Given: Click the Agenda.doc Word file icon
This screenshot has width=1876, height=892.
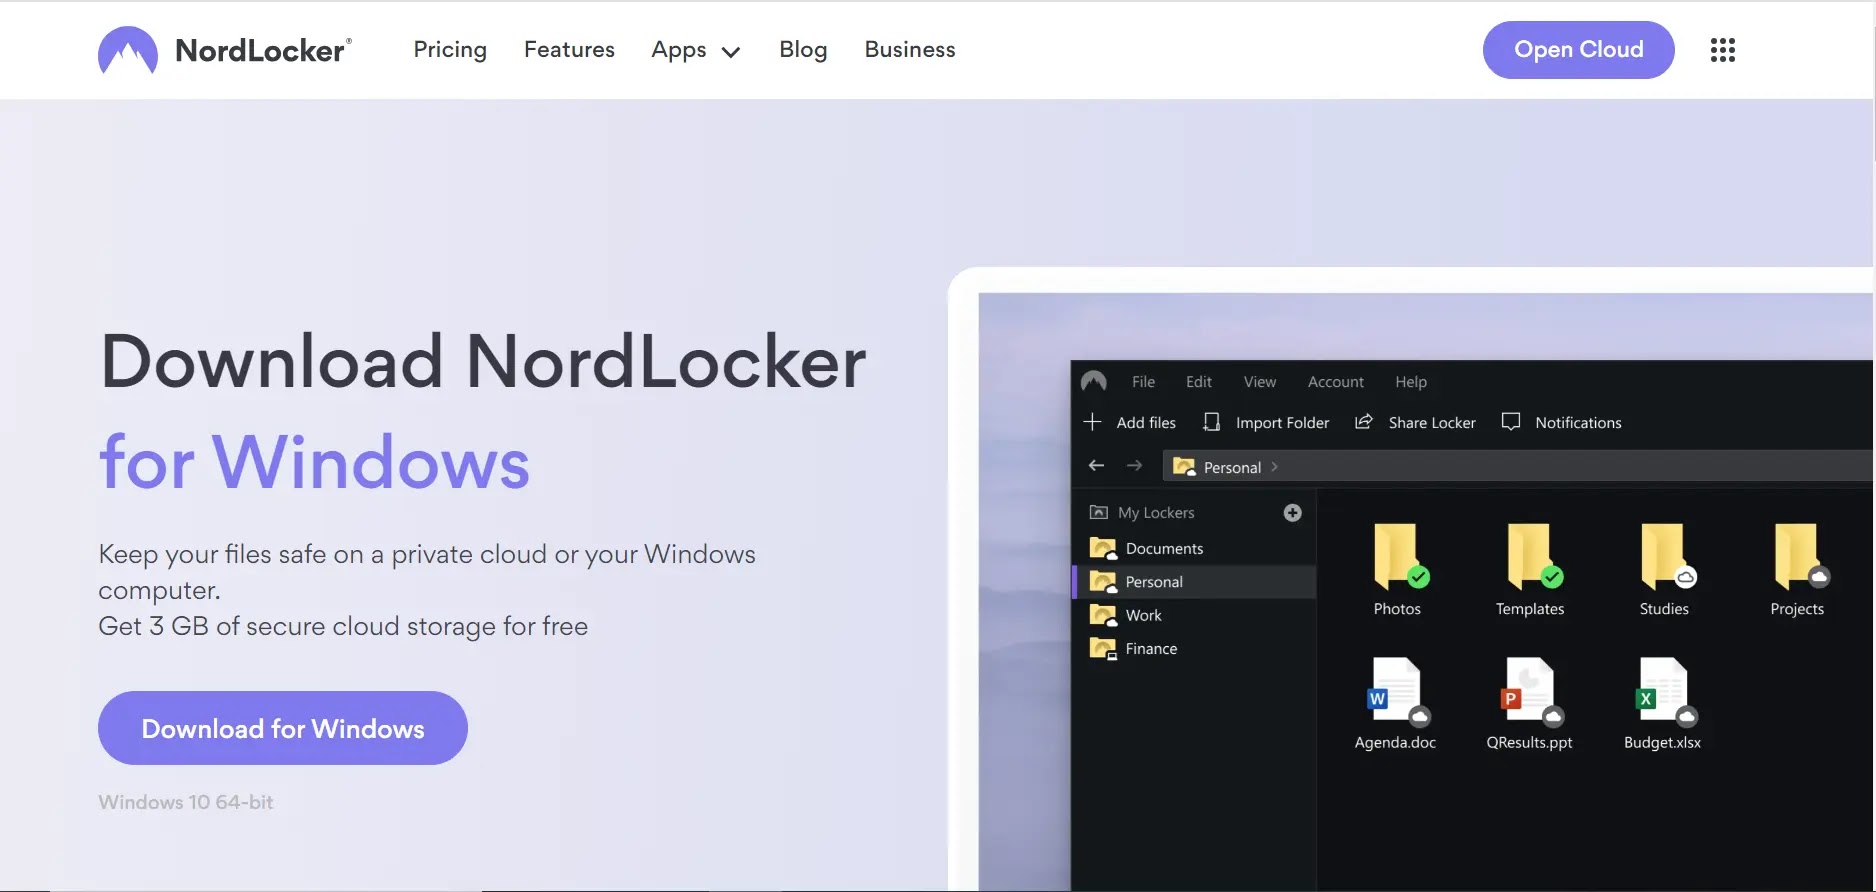Looking at the screenshot, I should 1397,690.
